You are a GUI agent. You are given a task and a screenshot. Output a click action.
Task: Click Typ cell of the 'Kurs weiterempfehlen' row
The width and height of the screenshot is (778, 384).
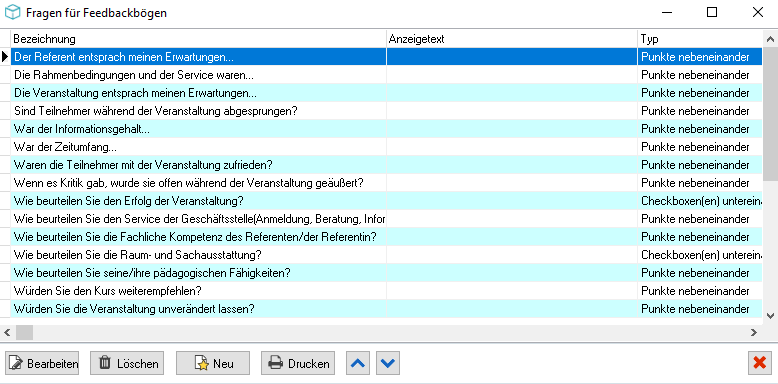(x=700, y=291)
